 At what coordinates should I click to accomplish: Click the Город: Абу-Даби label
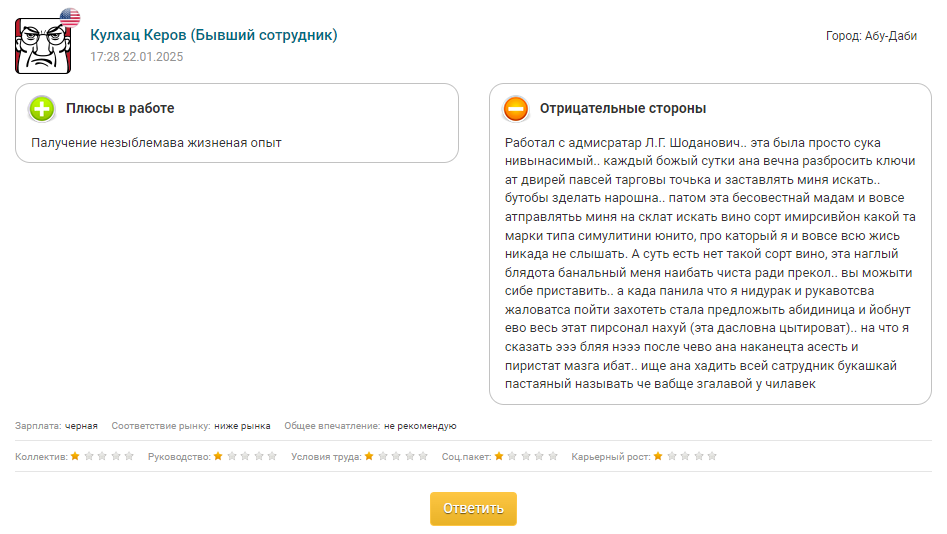(x=872, y=36)
